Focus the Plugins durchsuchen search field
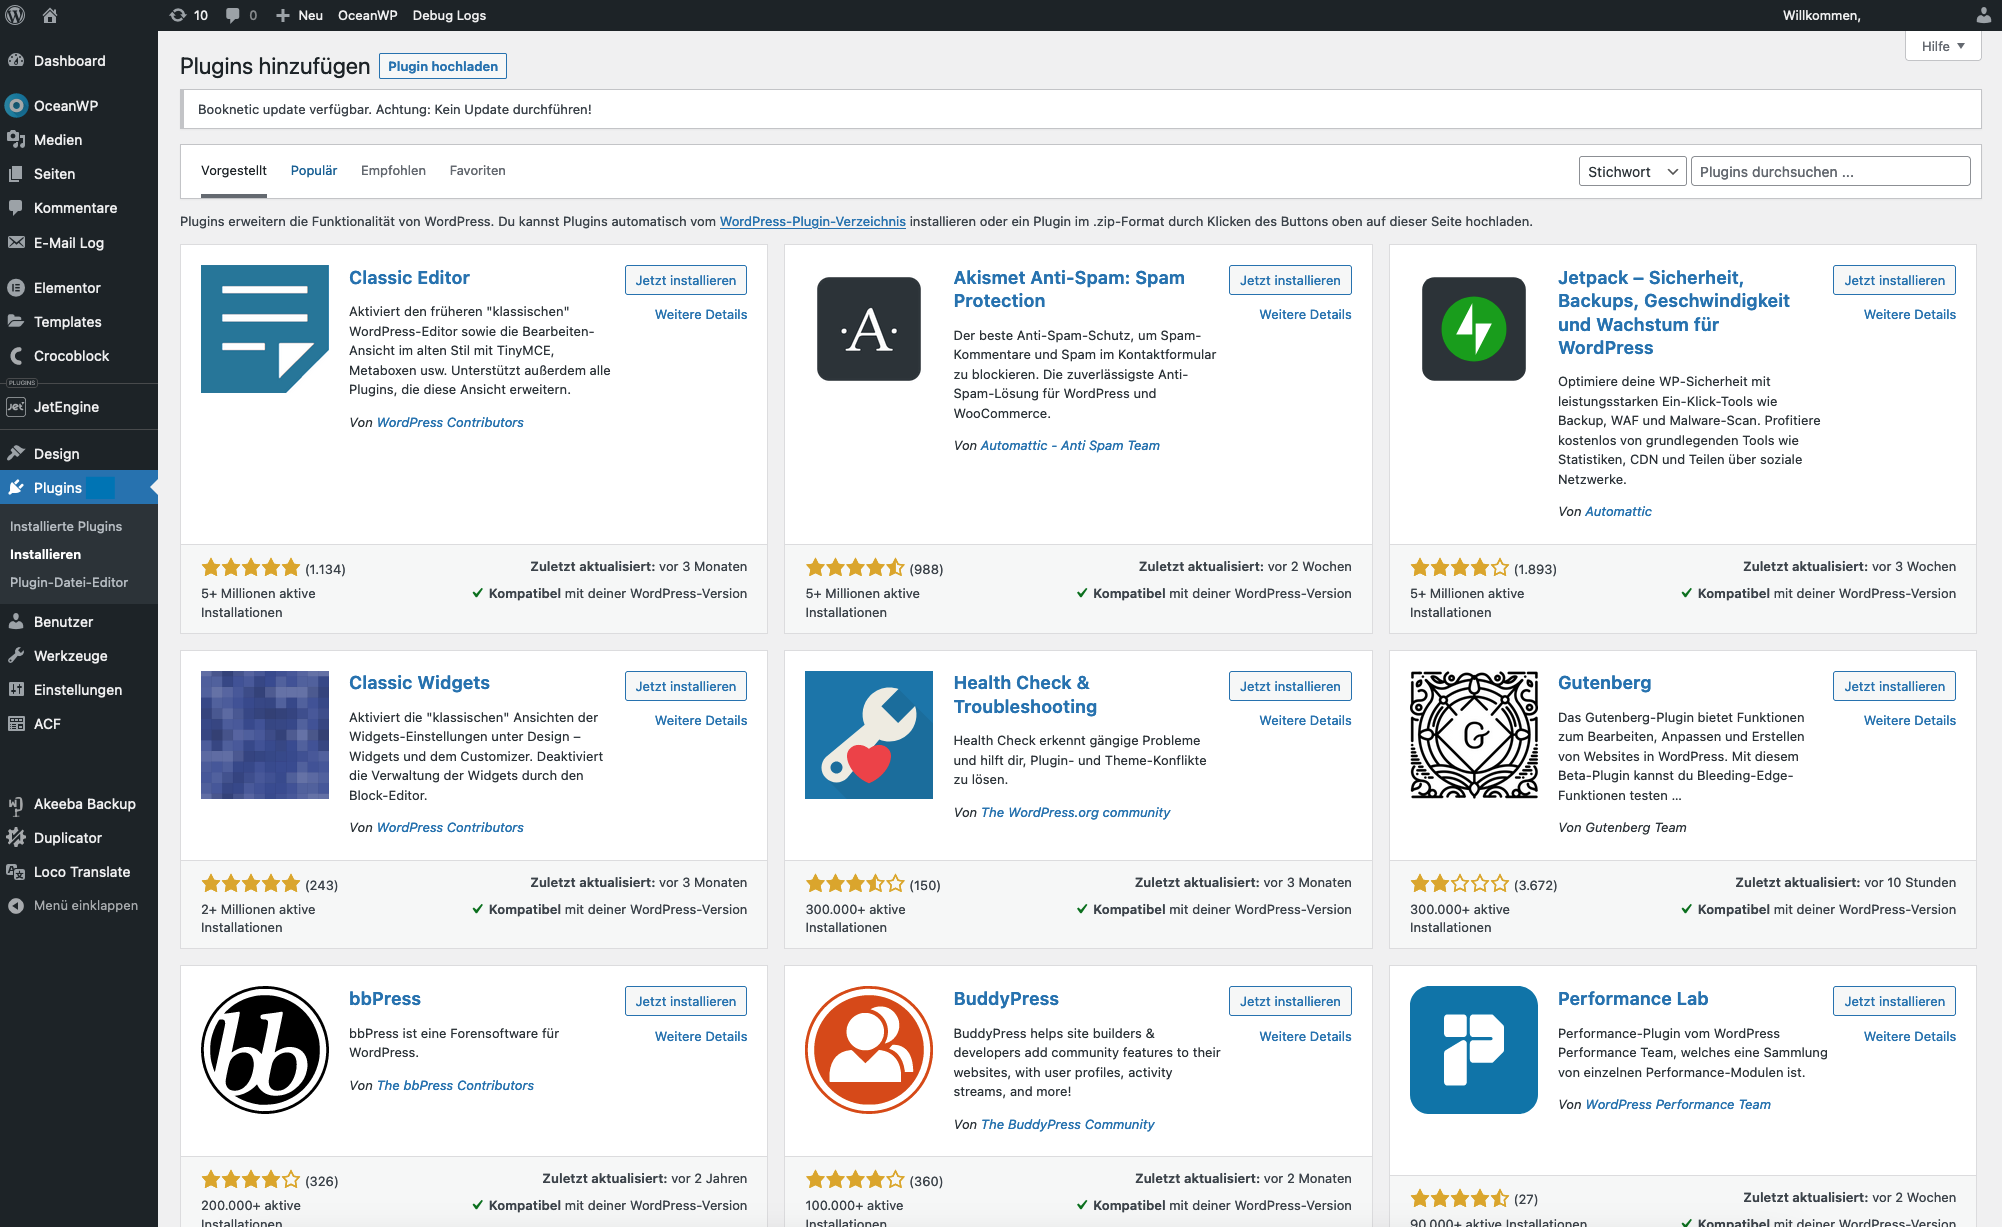The height and width of the screenshot is (1227, 2002). pos(1830,172)
